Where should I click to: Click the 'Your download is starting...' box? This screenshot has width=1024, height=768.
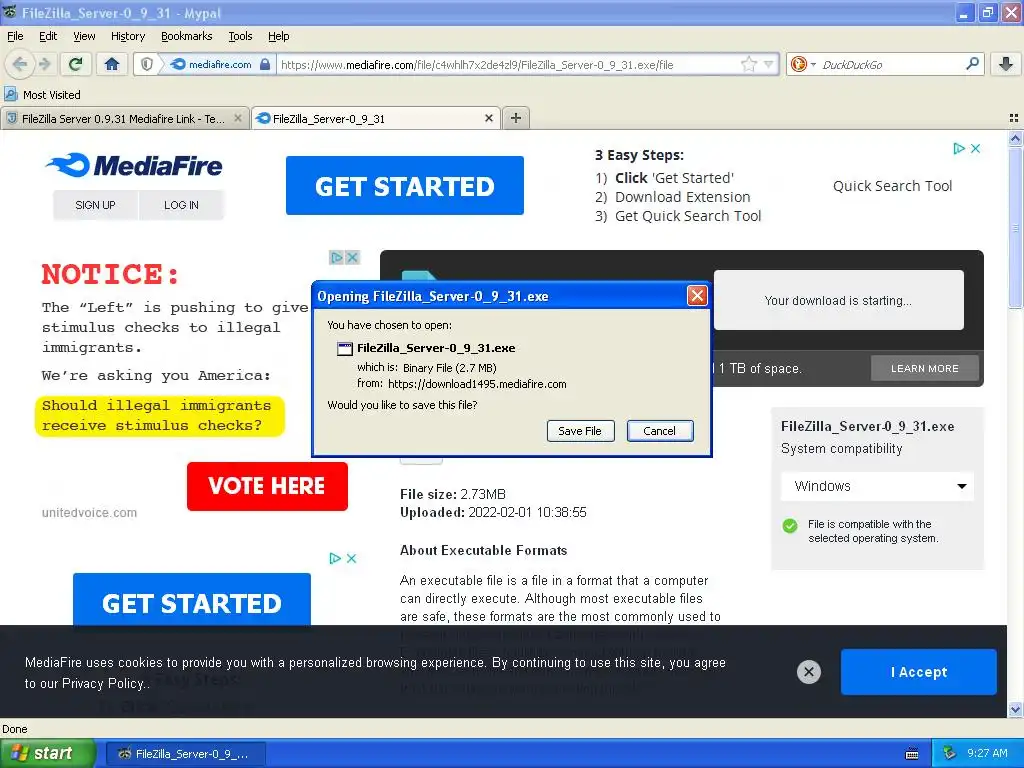pyautogui.click(x=839, y=300)
